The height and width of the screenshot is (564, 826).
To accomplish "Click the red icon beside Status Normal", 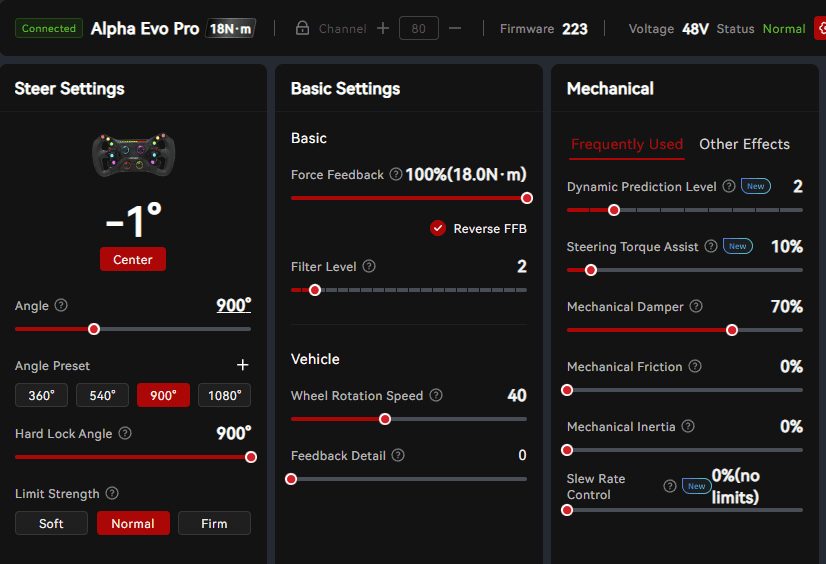I will point(821,29).
